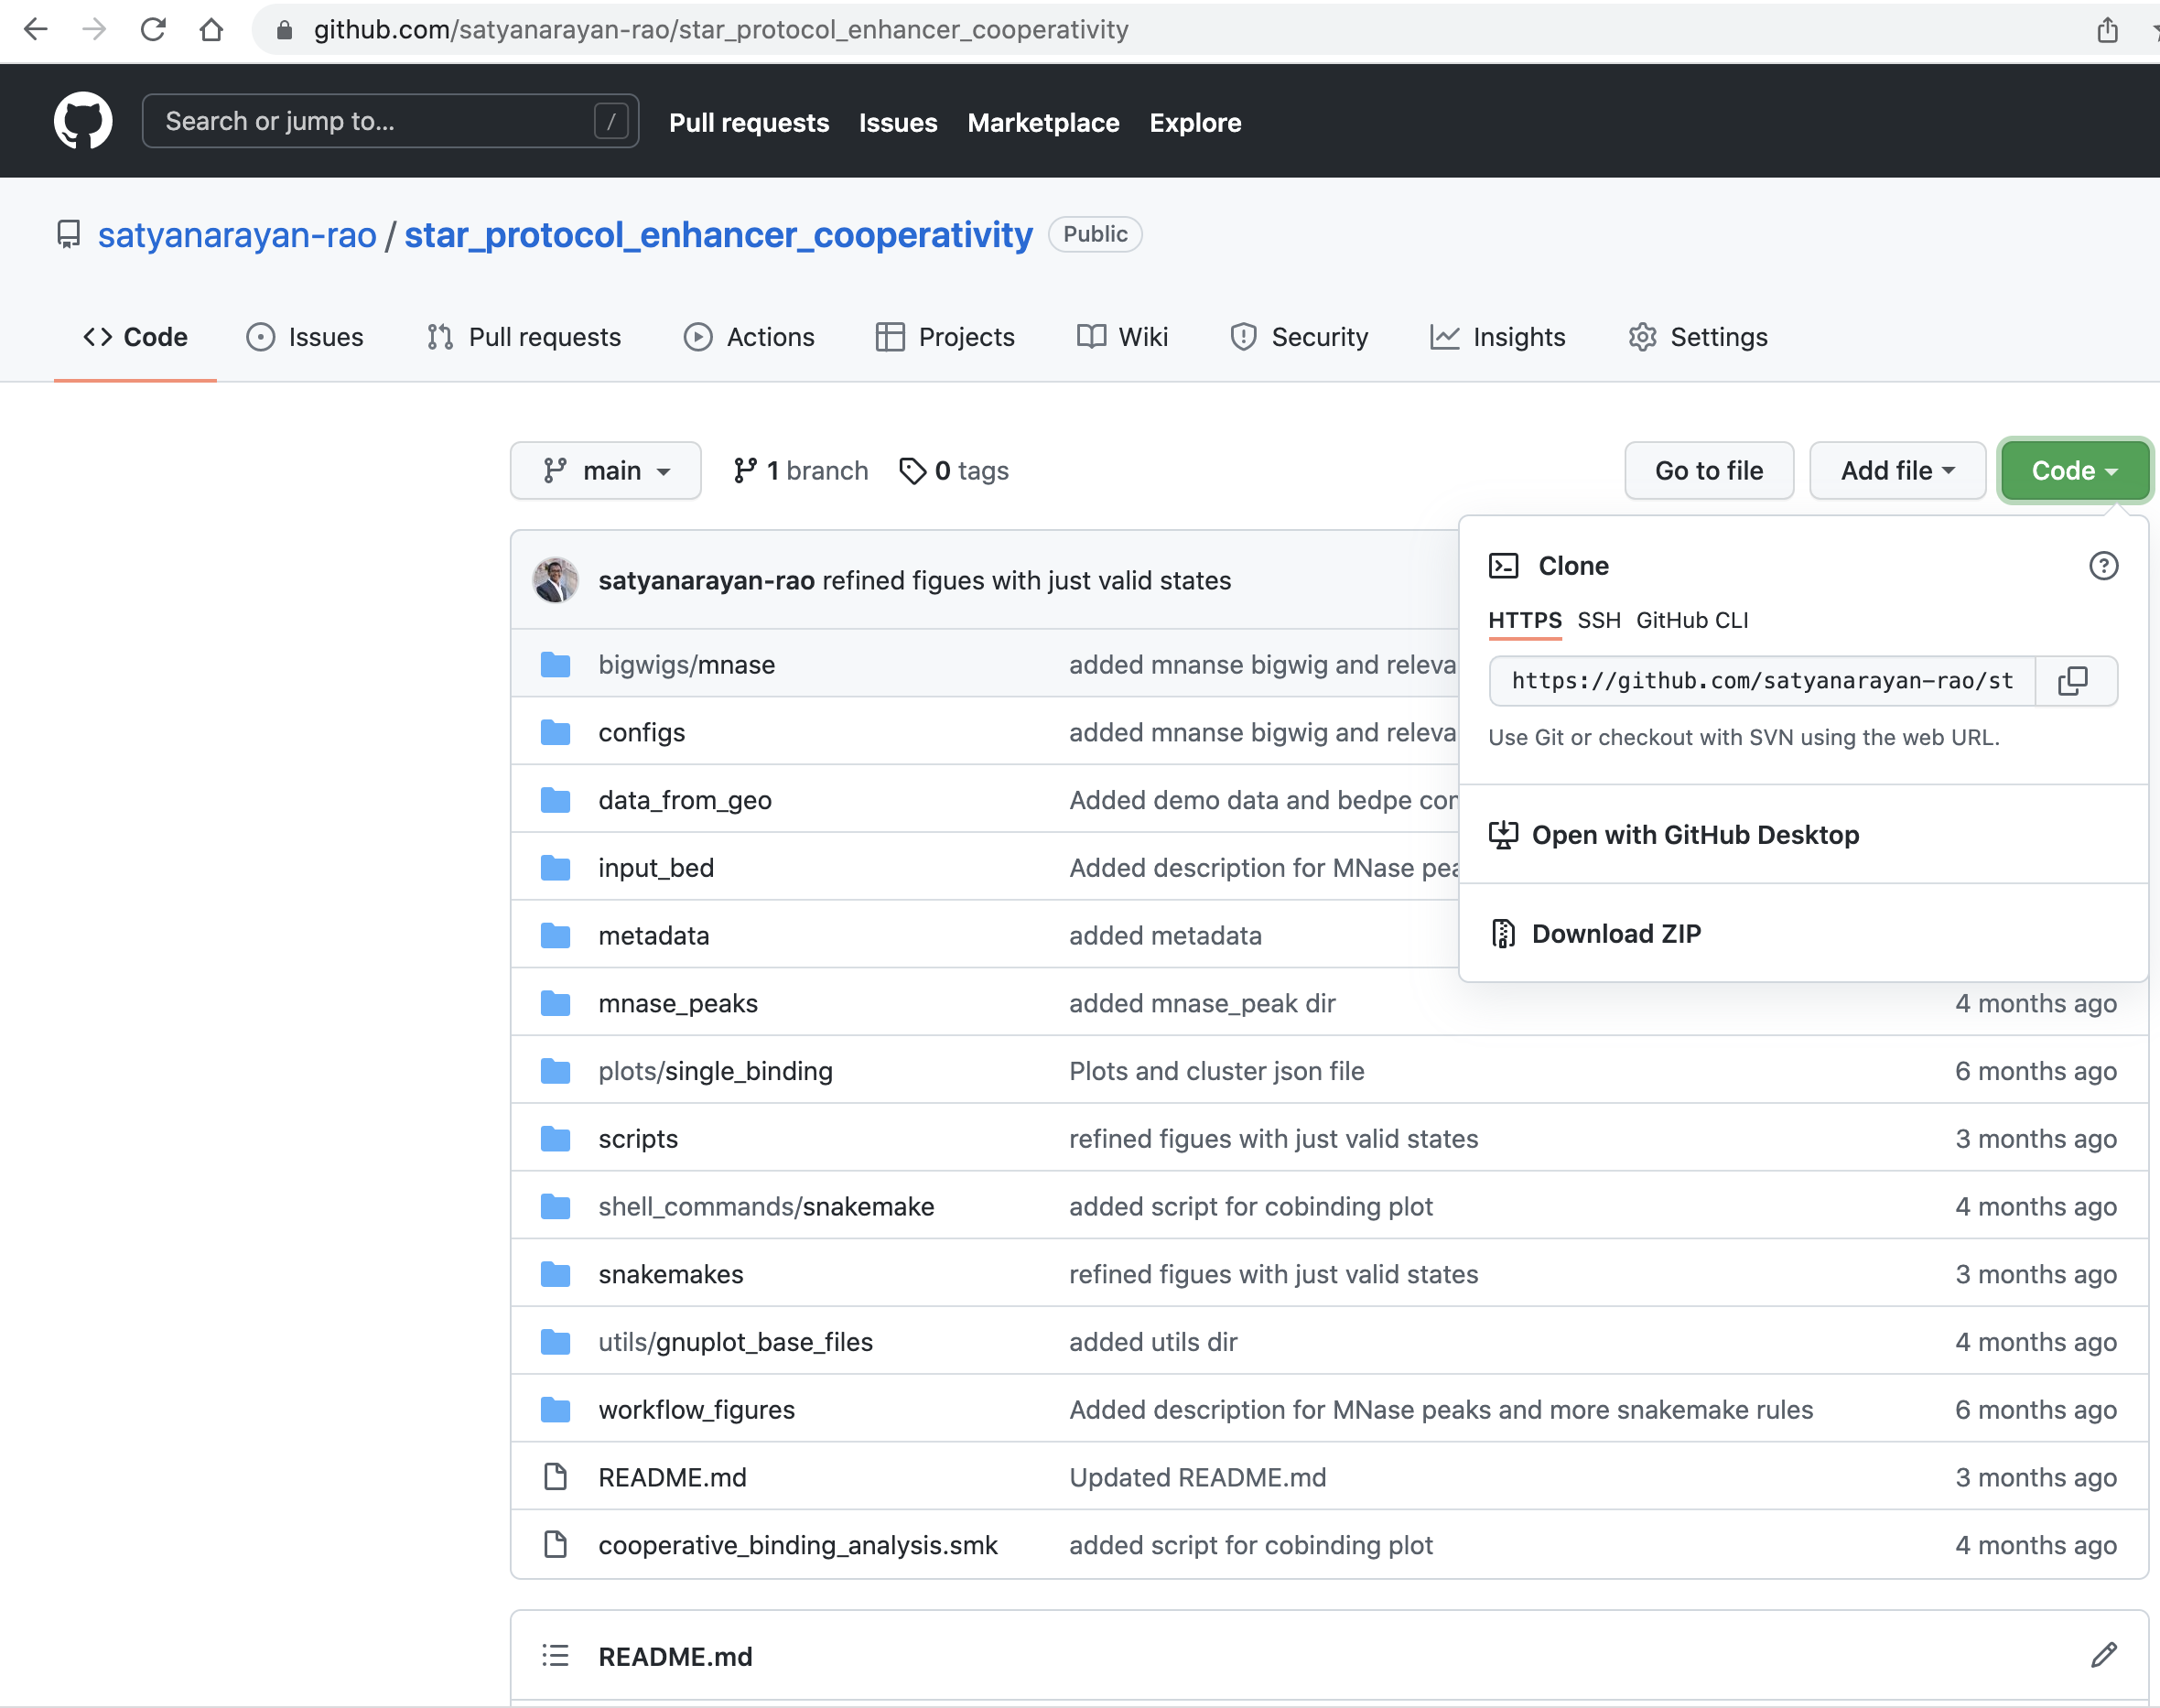Click Download ZIP option
Viewport: 2160px width, 1708px height.
[1615, 933]
